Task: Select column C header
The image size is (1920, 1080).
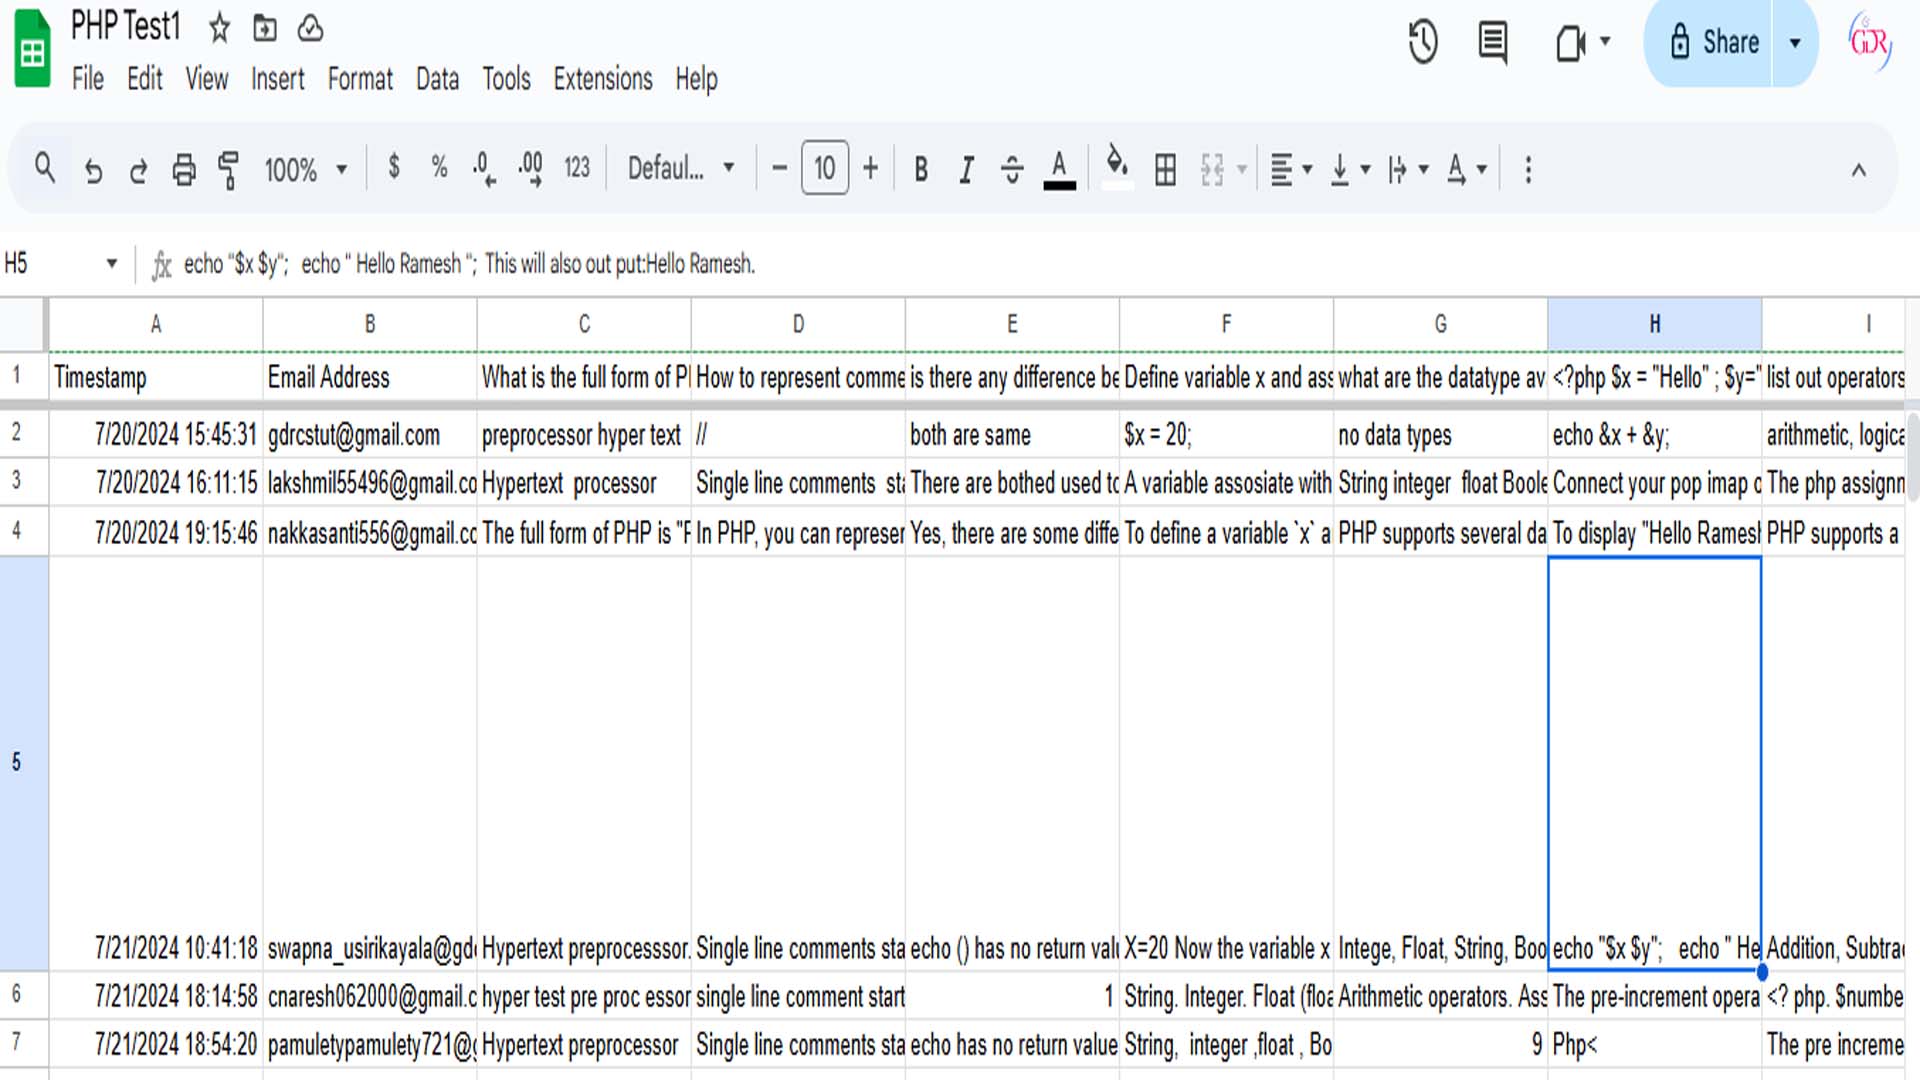Action: pos(584,324)
